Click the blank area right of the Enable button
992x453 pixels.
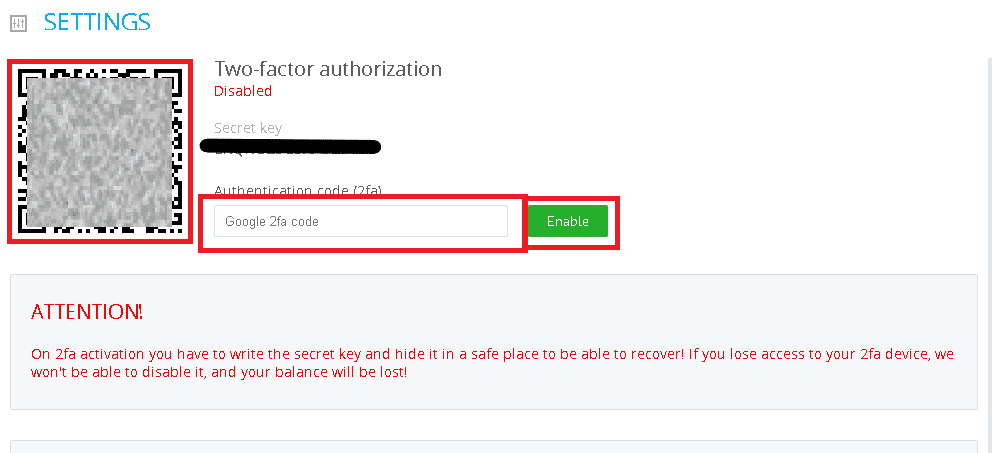tap(791, 221)
